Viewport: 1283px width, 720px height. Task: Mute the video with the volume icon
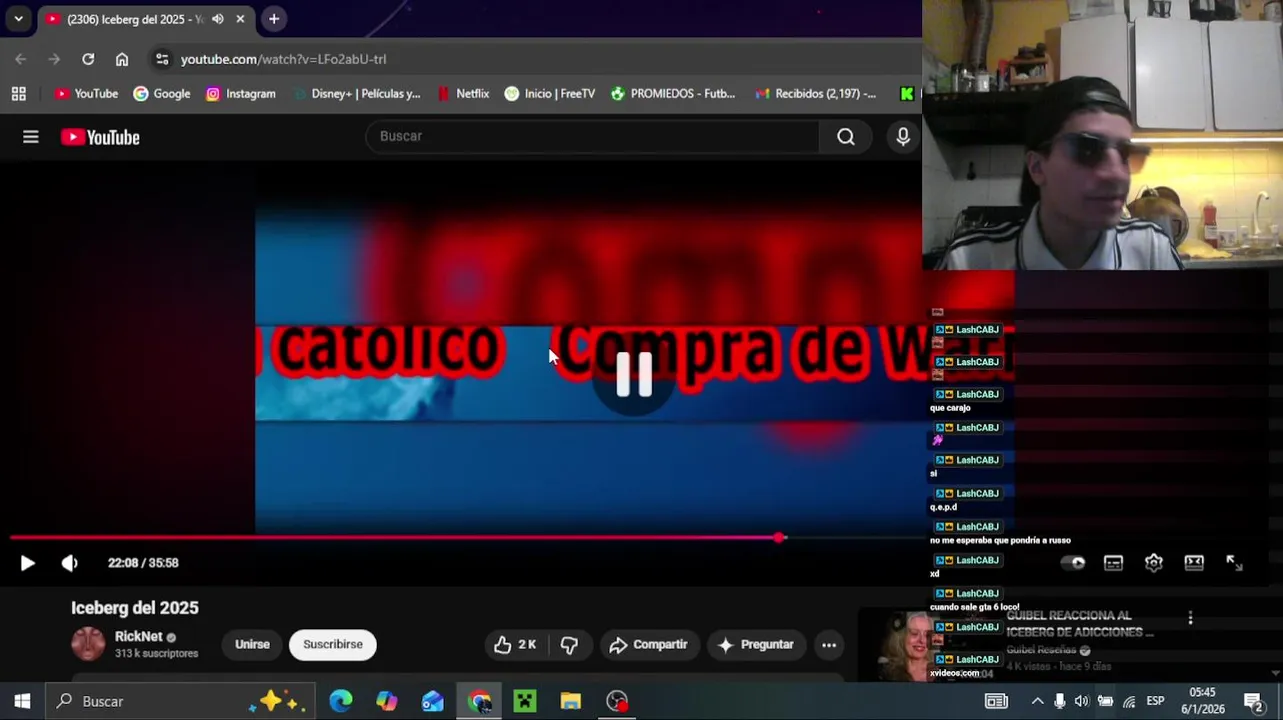pos(69,563)
